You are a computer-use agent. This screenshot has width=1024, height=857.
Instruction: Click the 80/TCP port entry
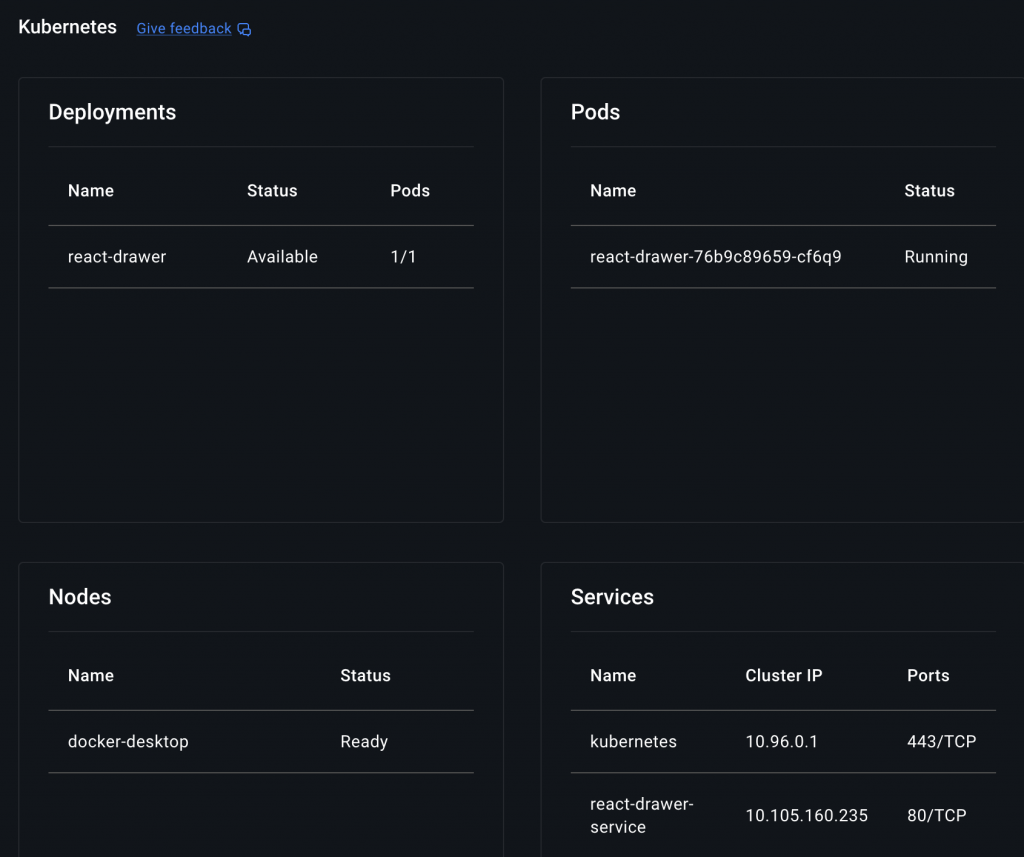(x=936, y=816)
